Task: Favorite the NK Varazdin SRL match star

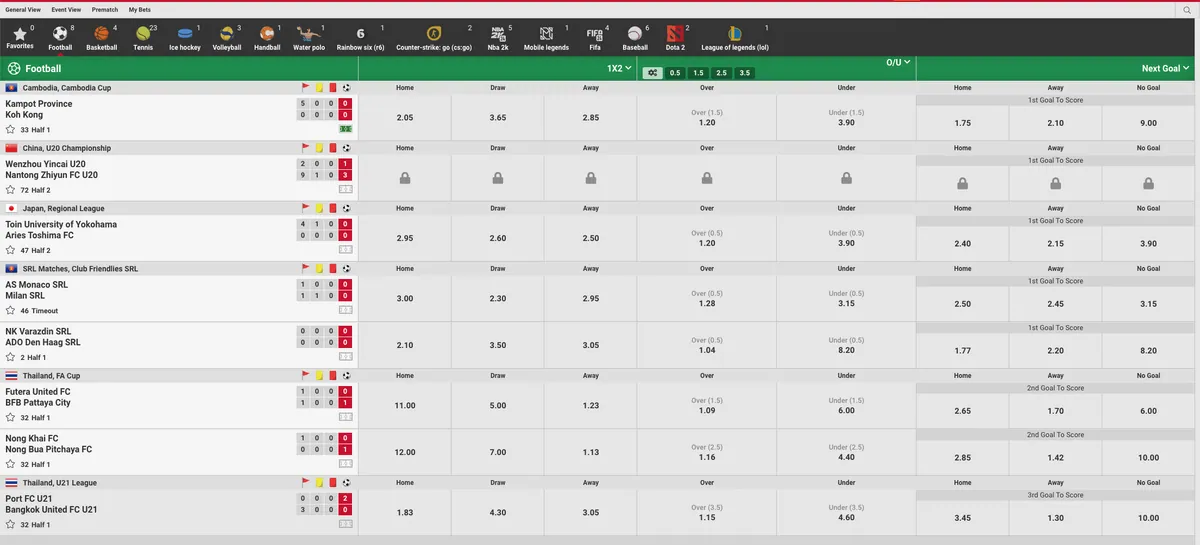Action: (11, 357)
